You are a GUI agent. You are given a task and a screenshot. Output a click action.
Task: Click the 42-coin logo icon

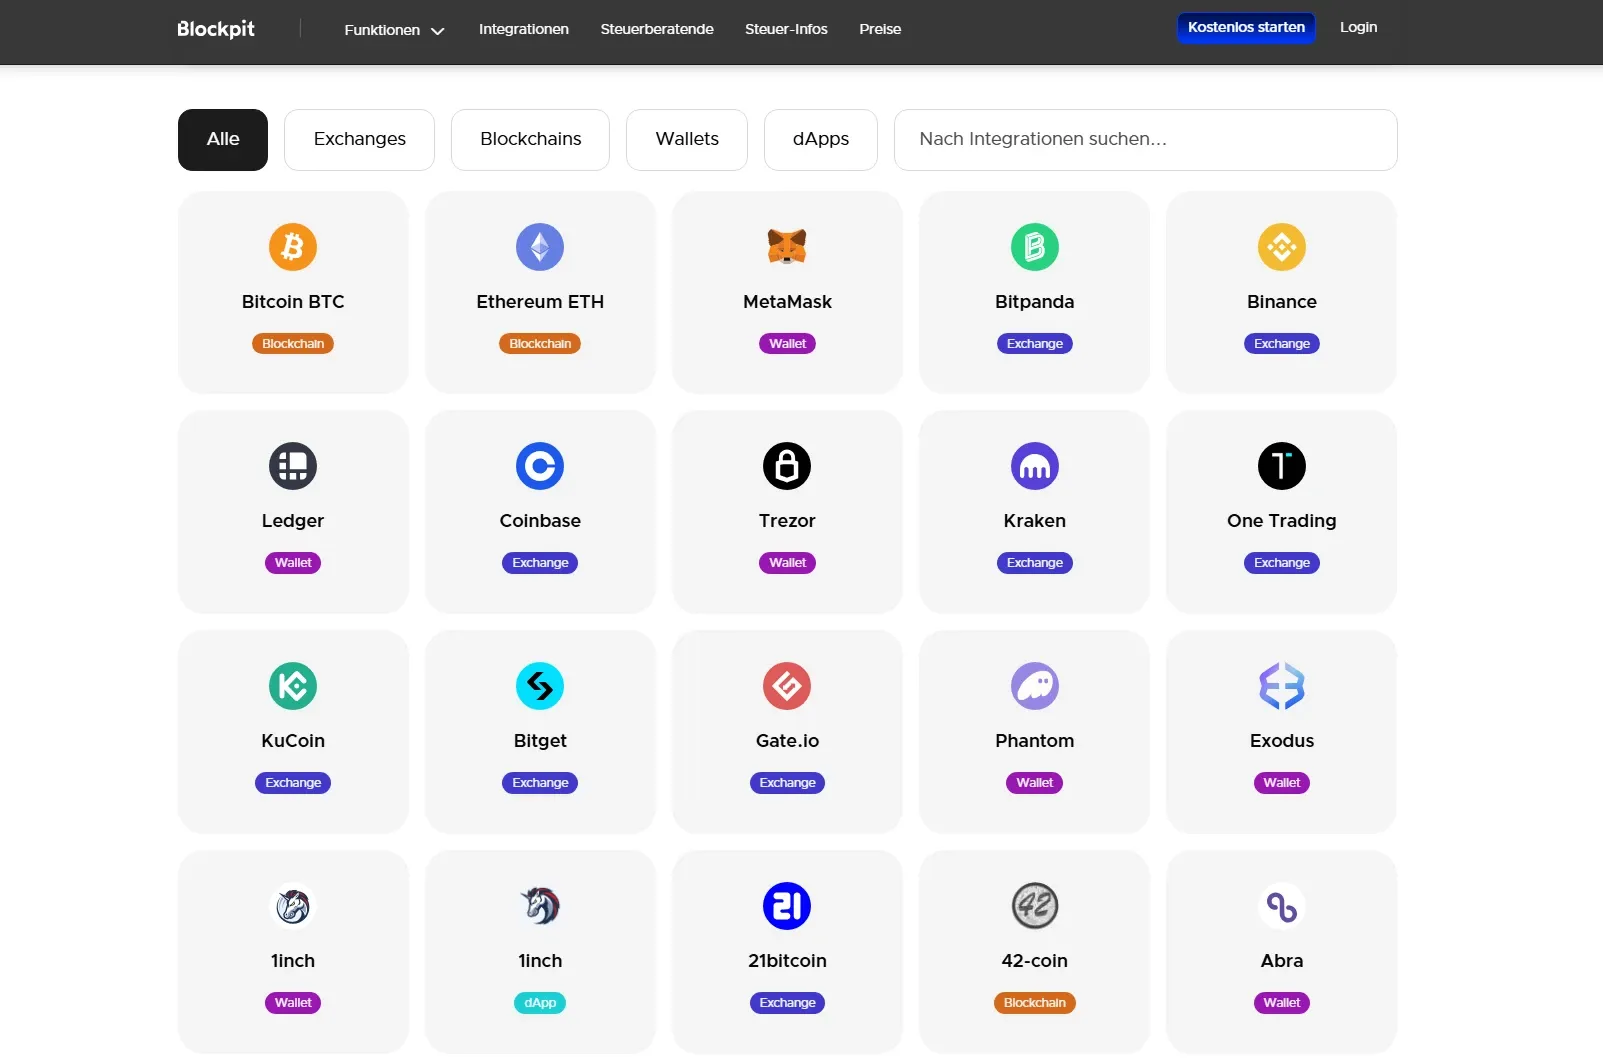(1035, 906)
